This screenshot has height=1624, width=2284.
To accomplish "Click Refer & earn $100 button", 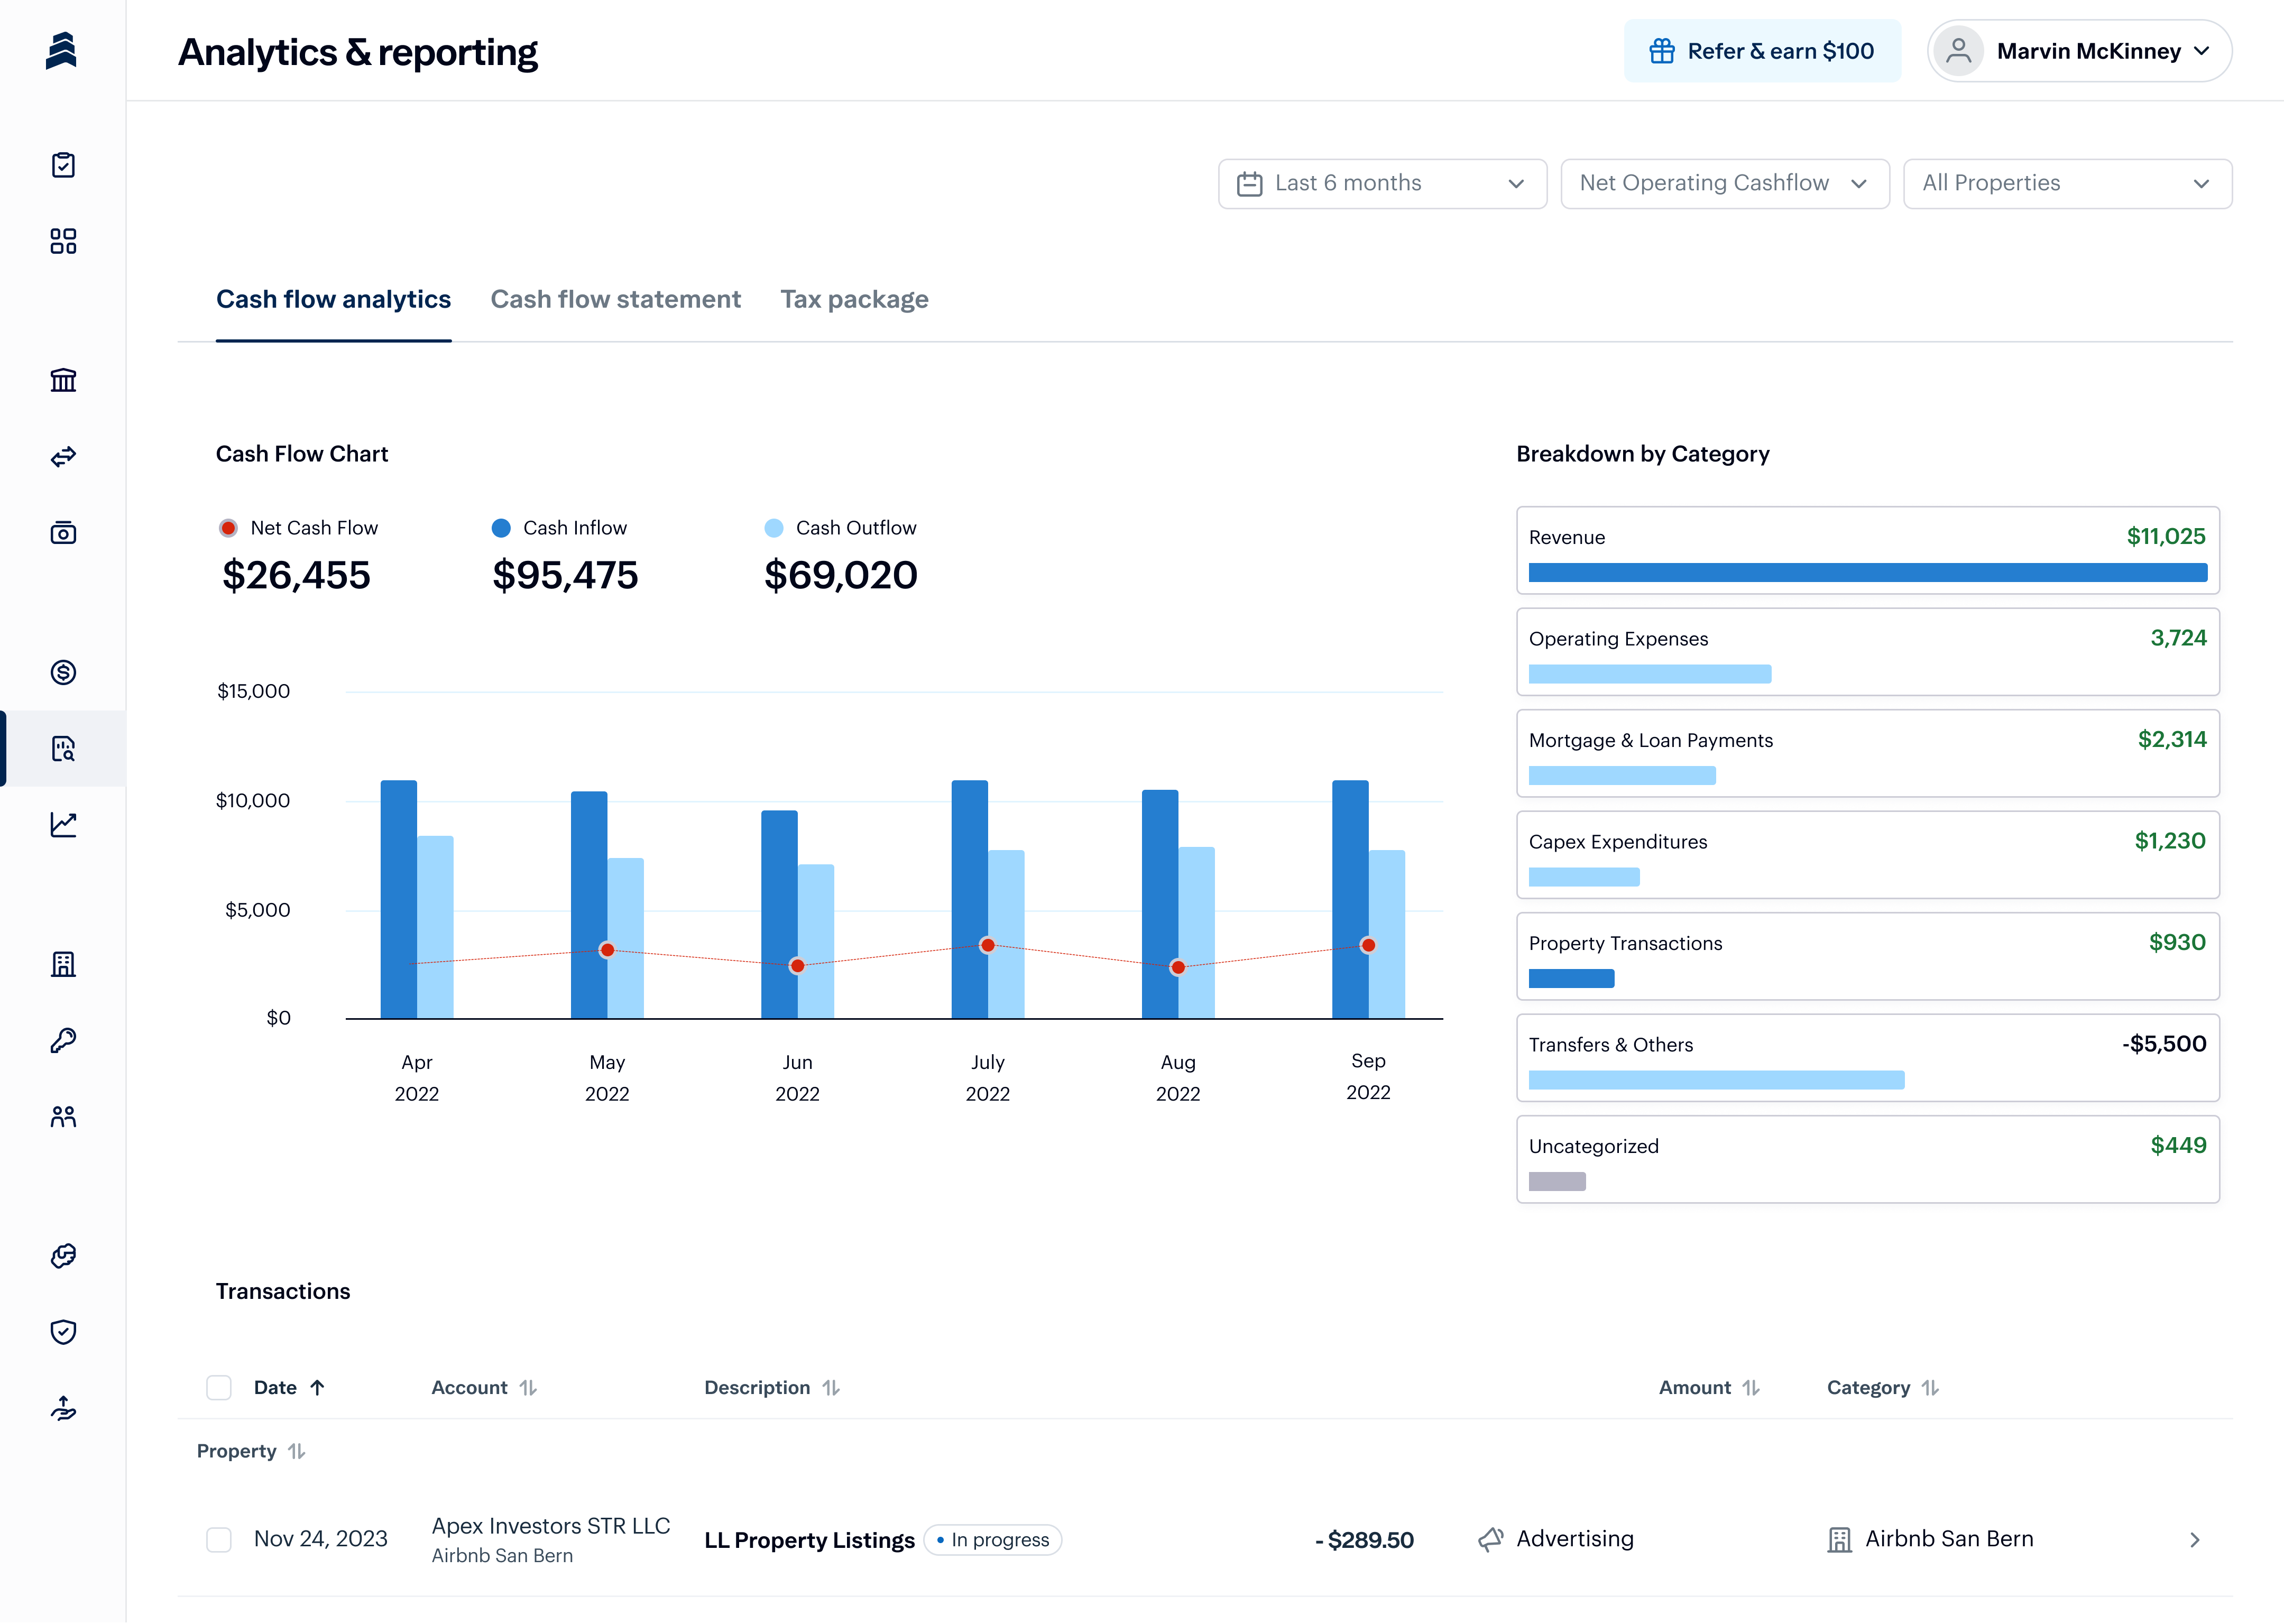I will click(x=1762, y=51).
